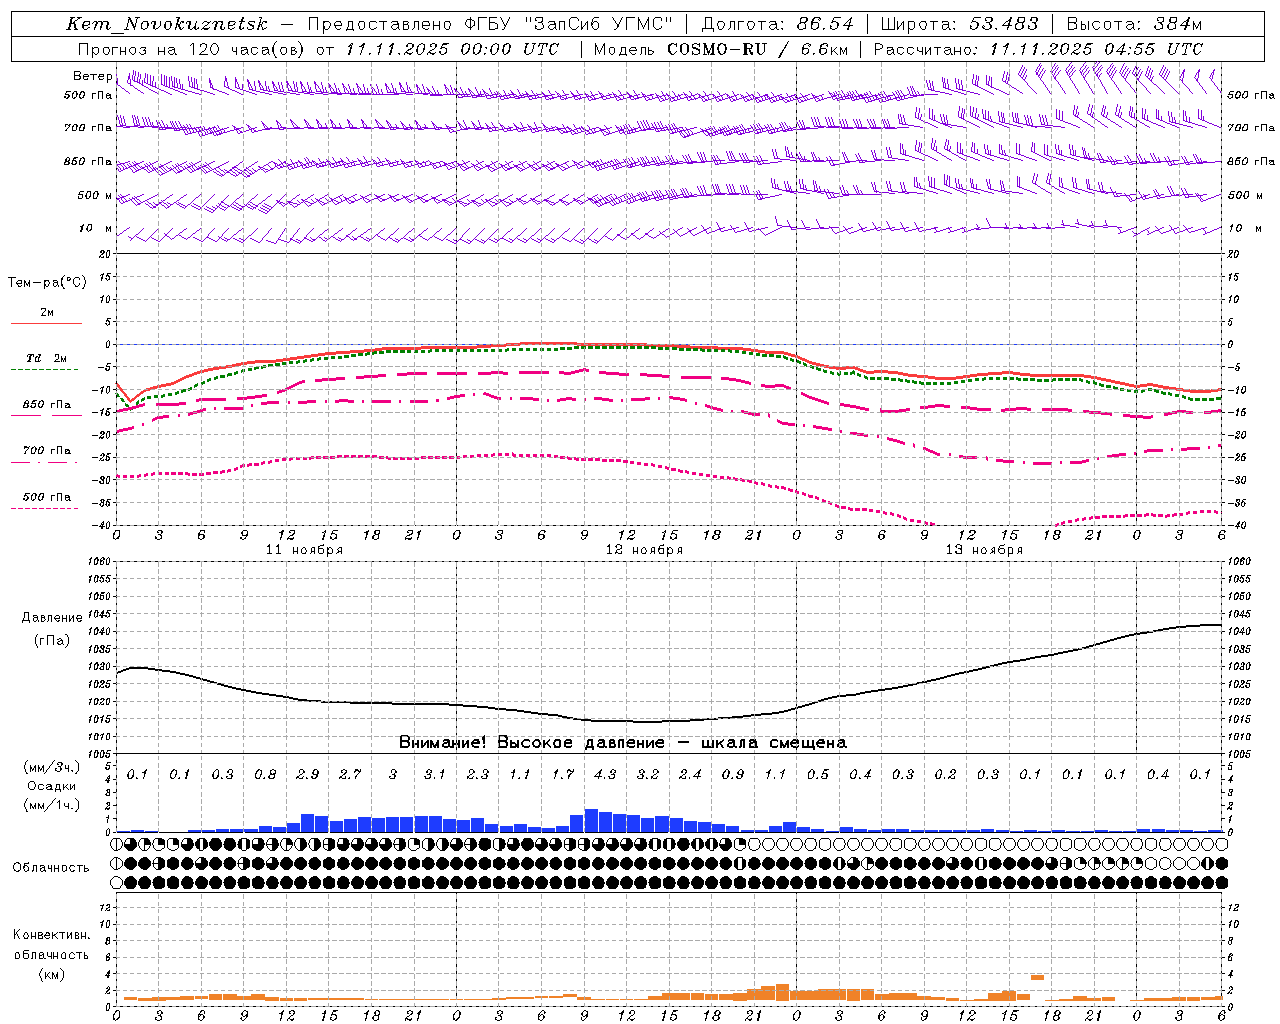Viewport: 1280px width, 1024px height.
Task: Click the 2.4 precipitation value
Action: click(x=690, y=775)
